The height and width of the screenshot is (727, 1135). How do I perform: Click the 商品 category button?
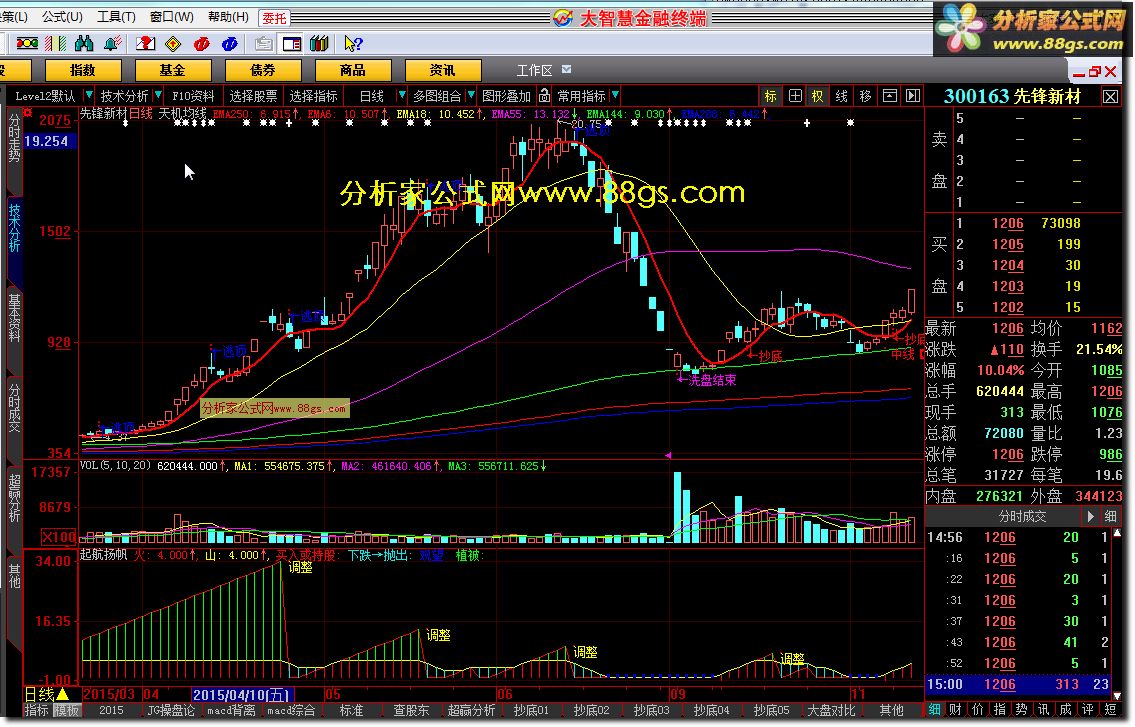point(353,70)
